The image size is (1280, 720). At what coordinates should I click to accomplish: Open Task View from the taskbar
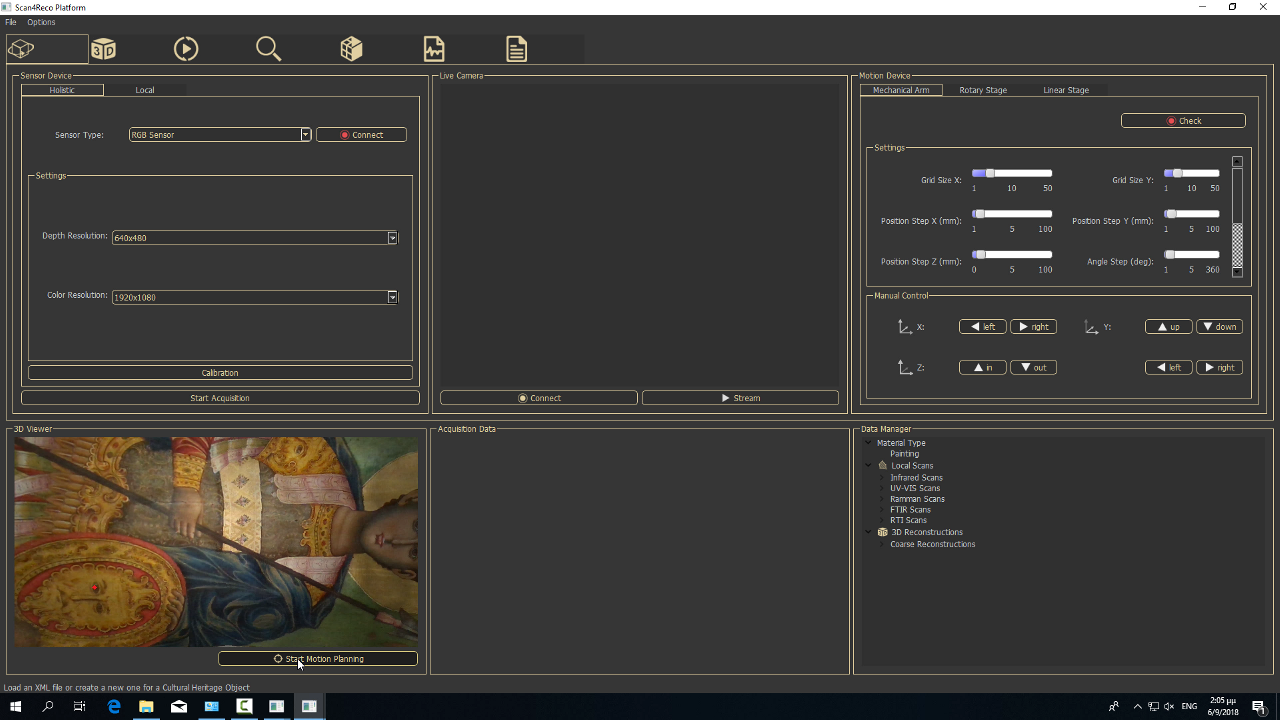coord(80,706)
